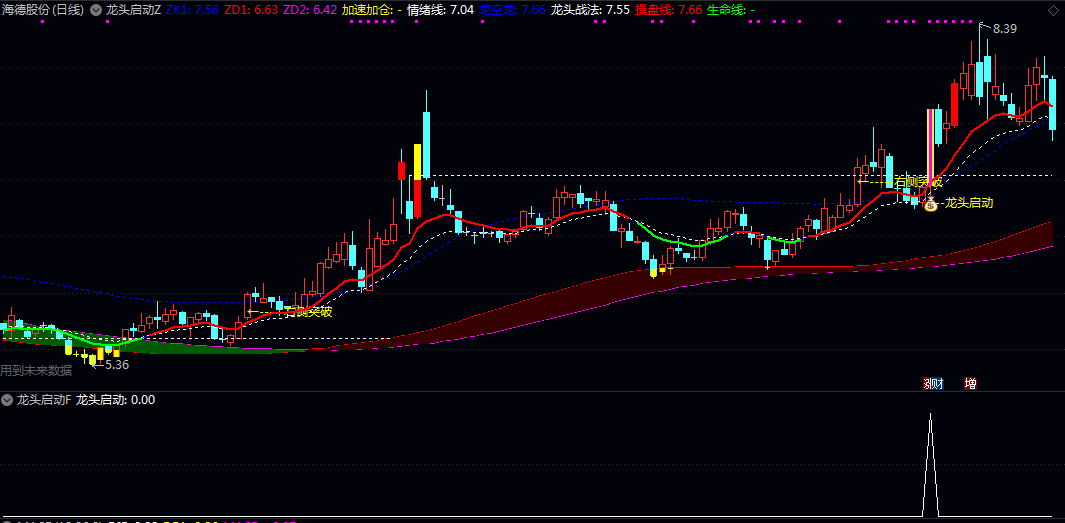Click the 财 marker at chart bottom
The height and width of the screenshot is (523, 1065).
tap(934, 383)
